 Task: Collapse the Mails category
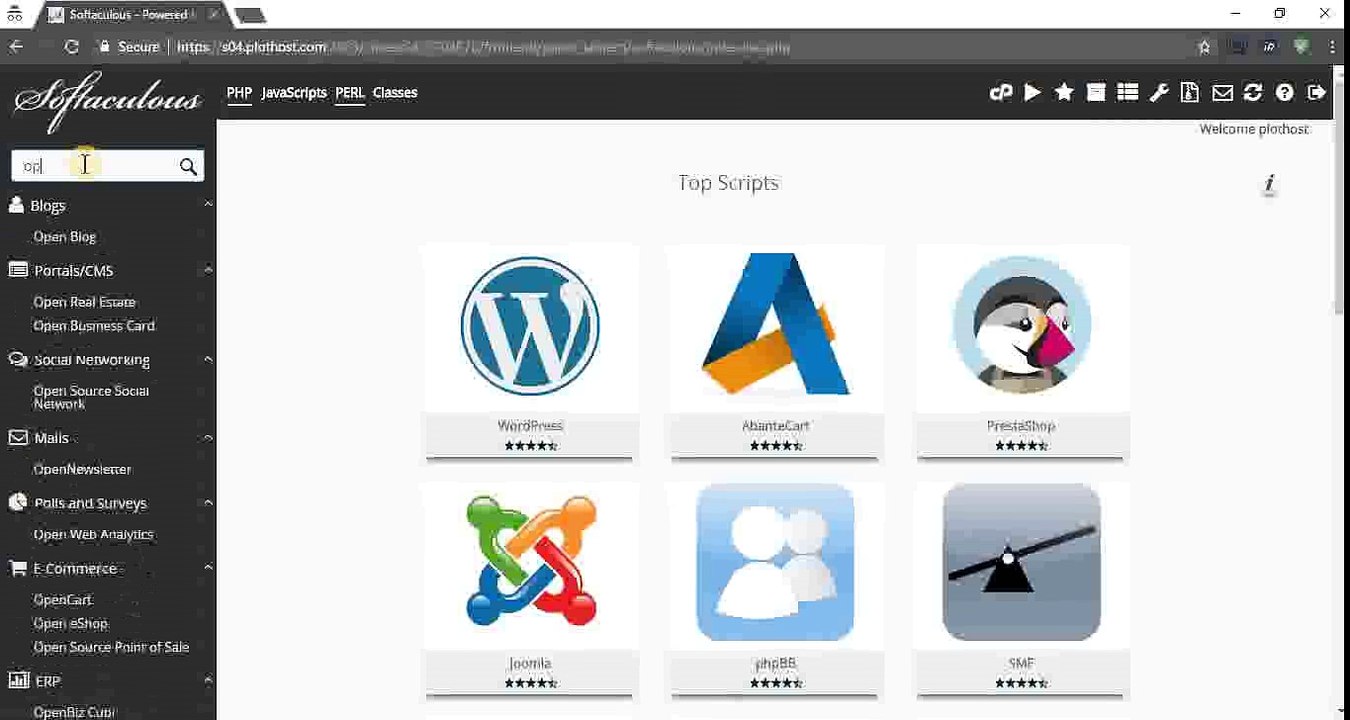pos(208,438)
